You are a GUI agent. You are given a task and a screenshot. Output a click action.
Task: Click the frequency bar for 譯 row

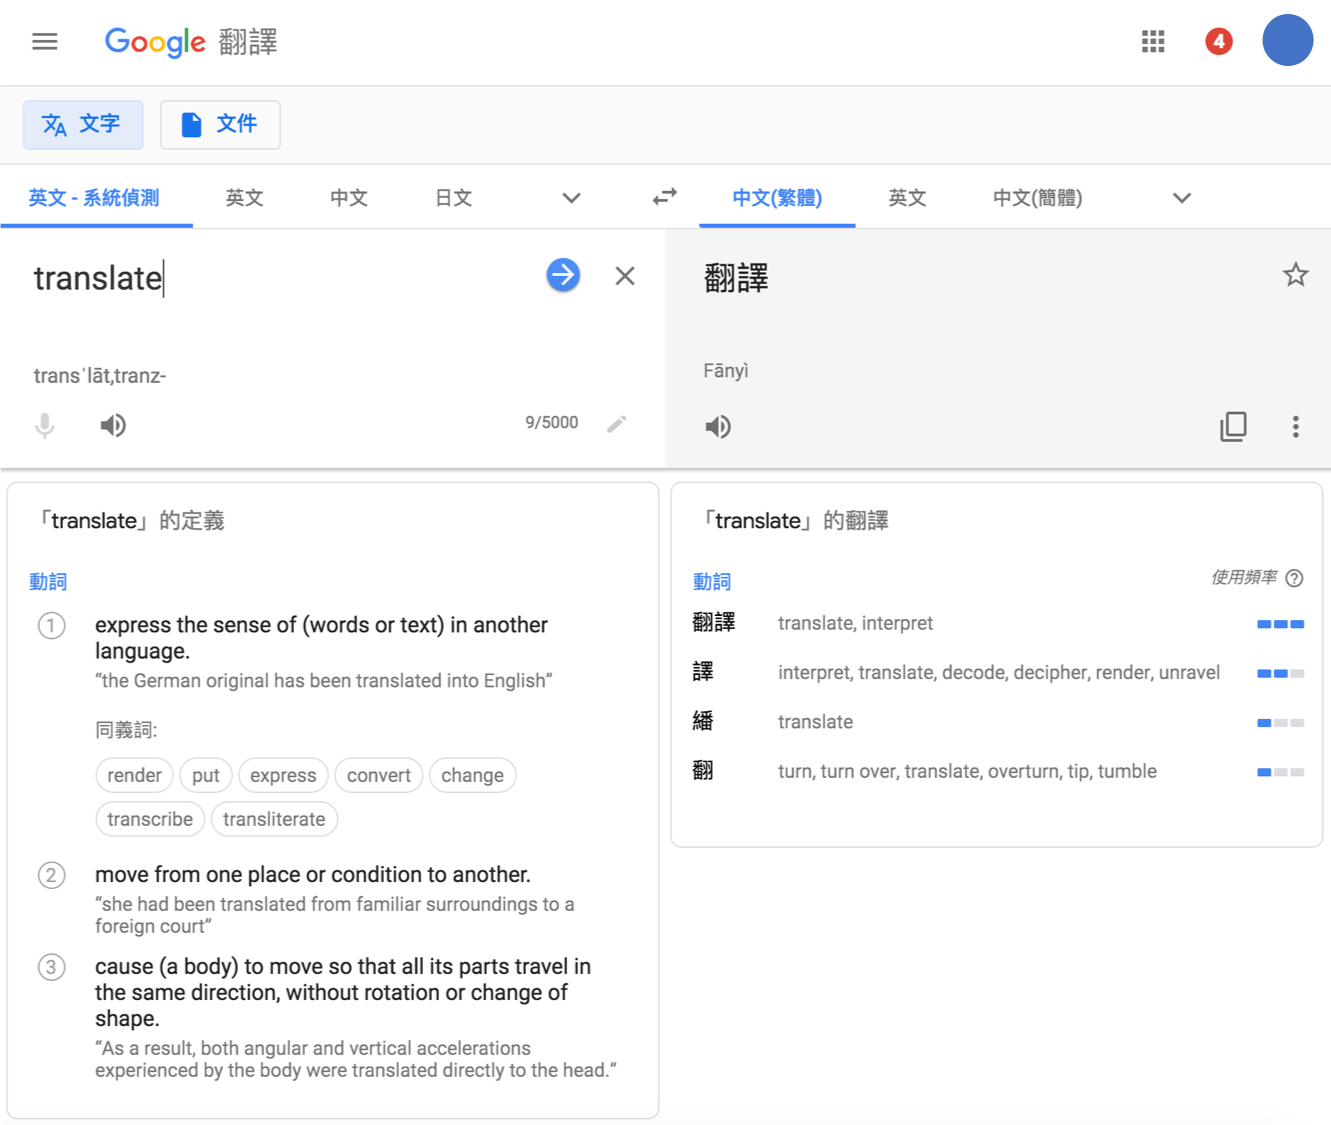[x=1280, y=674]
